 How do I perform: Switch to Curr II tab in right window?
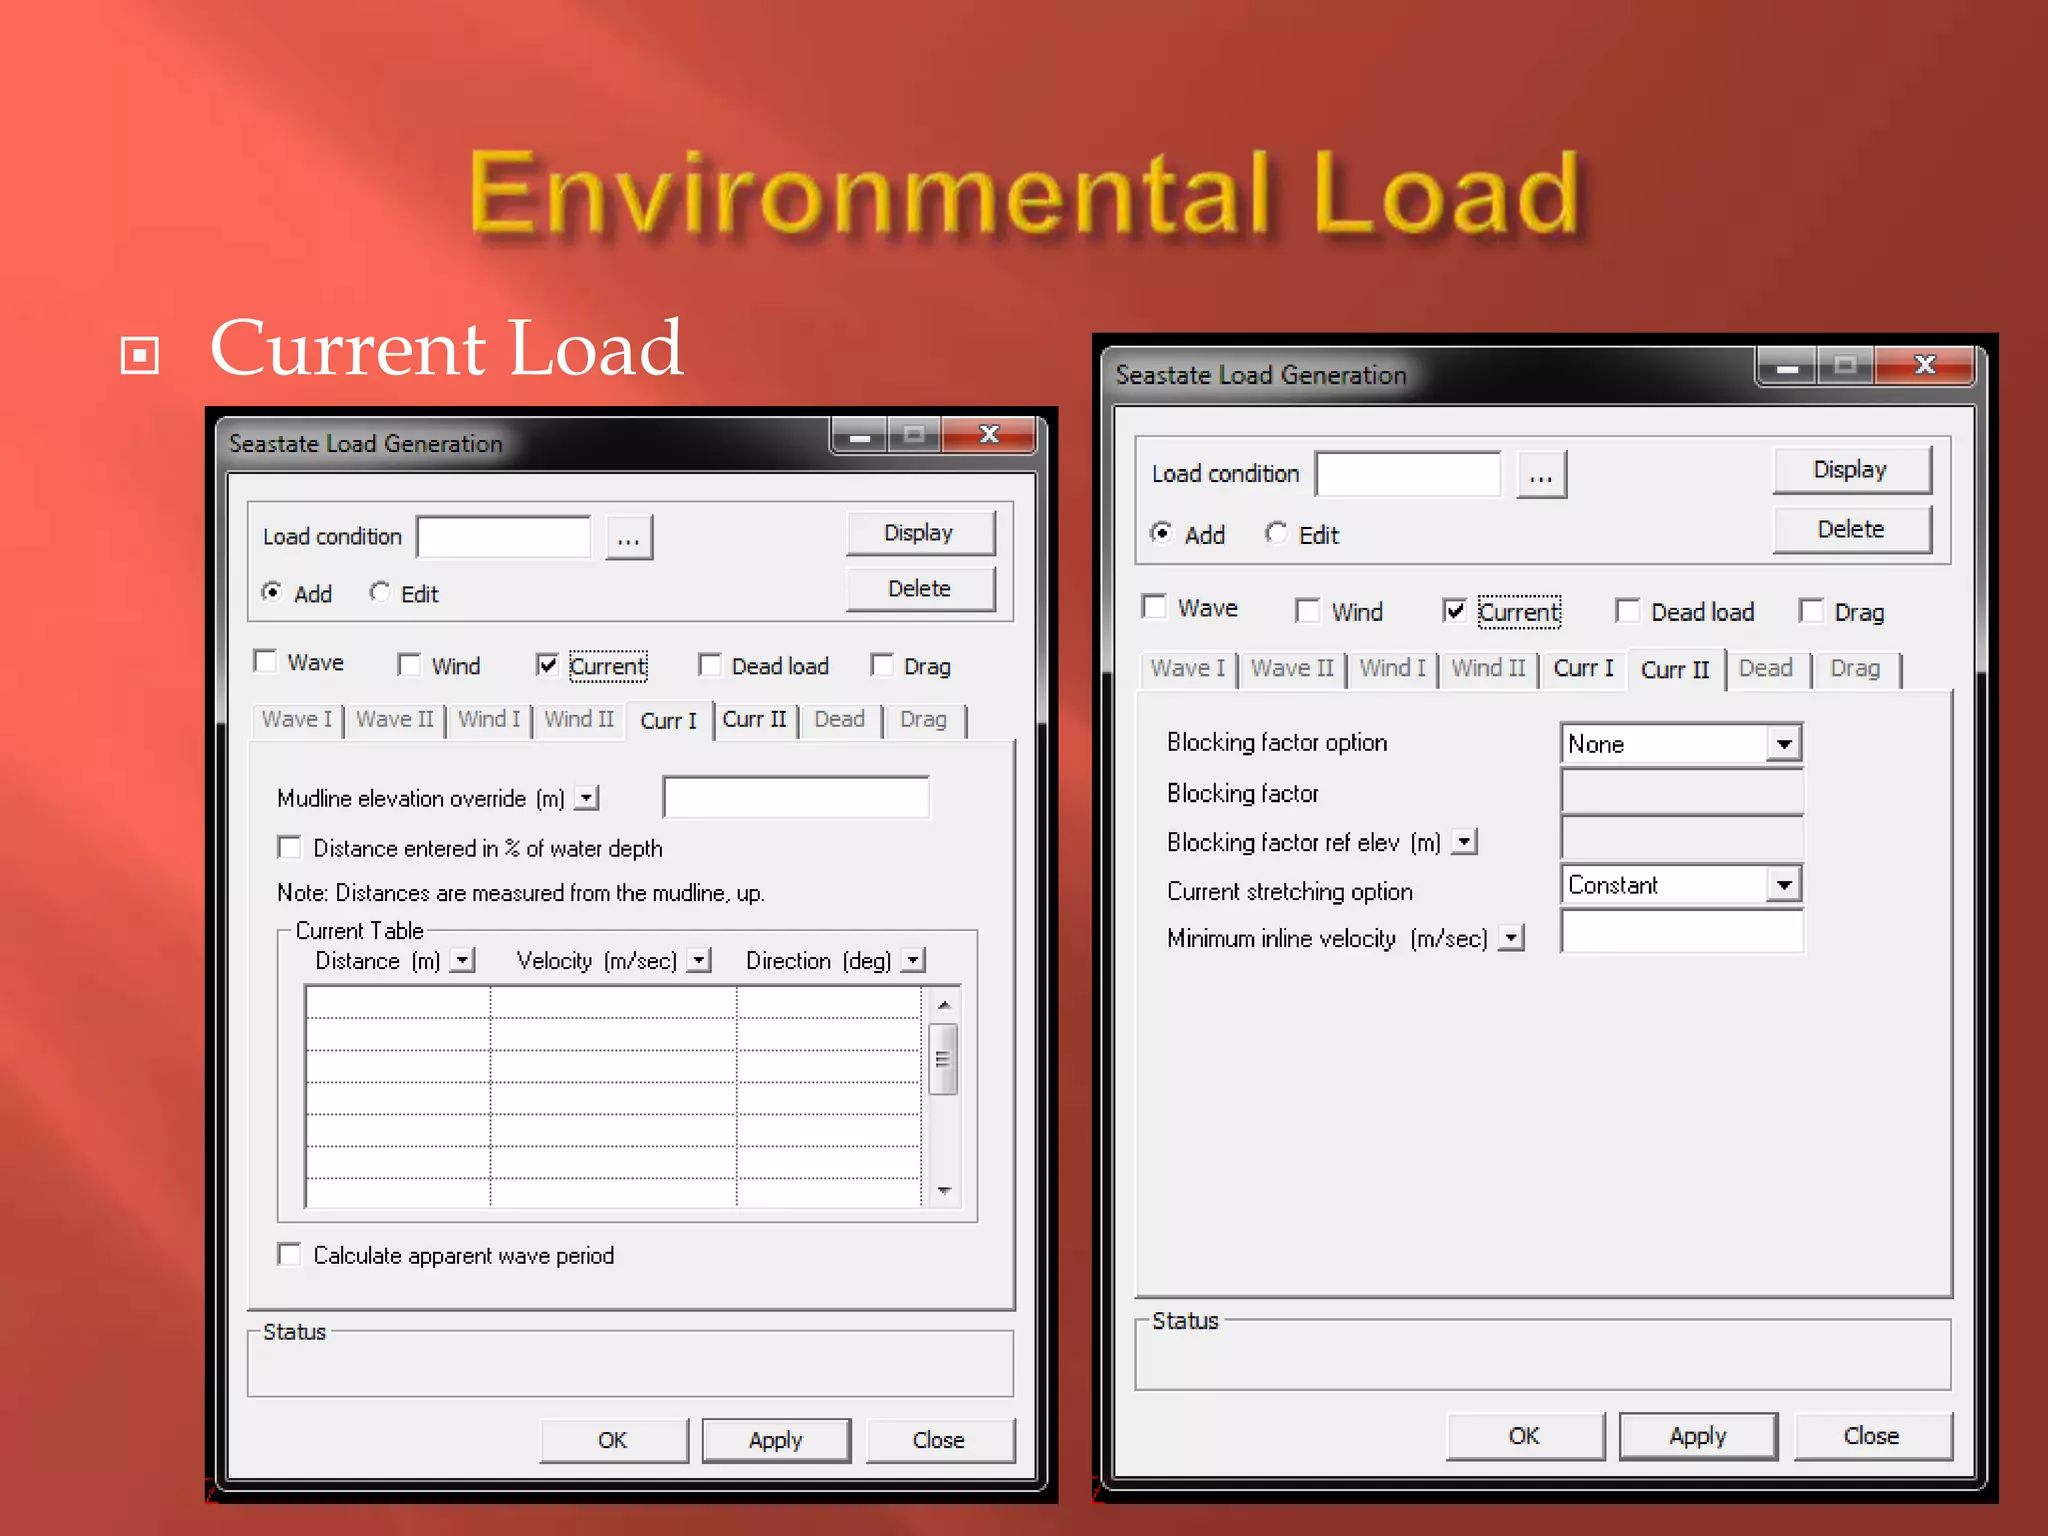coord(1676,670)
